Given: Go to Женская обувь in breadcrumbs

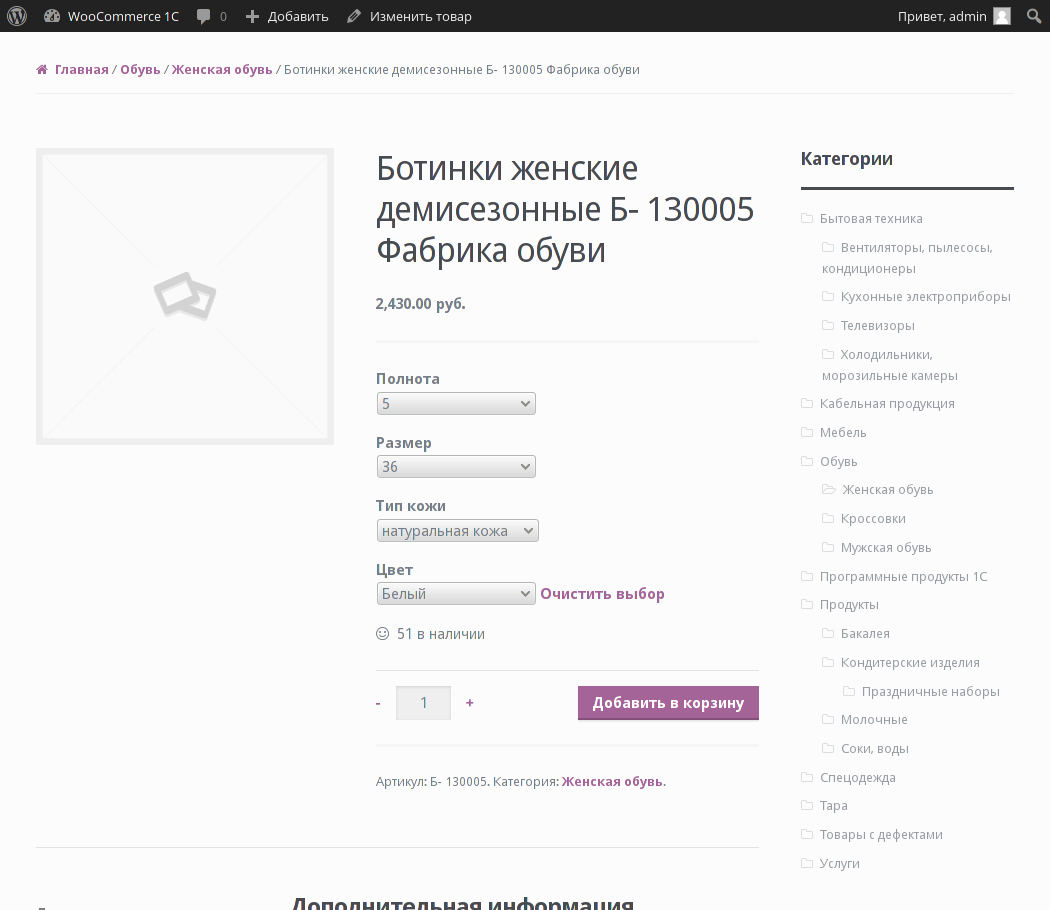Looking at the screenshot, I should [222, 70].
